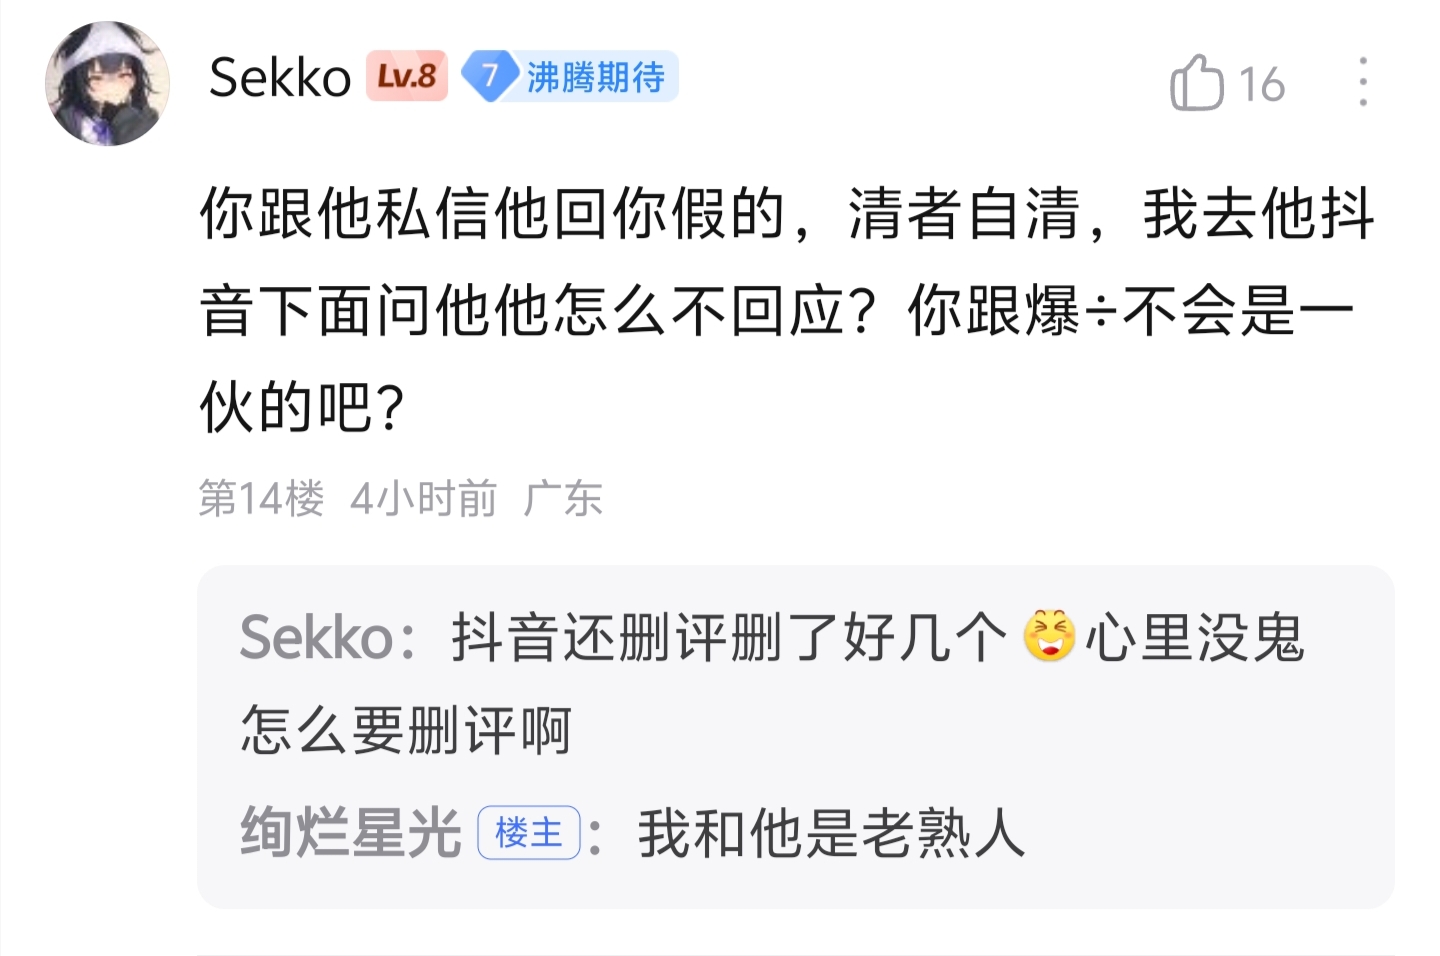
Task: Tap the 4小时前 timestamp
Action: pos(423,498)
